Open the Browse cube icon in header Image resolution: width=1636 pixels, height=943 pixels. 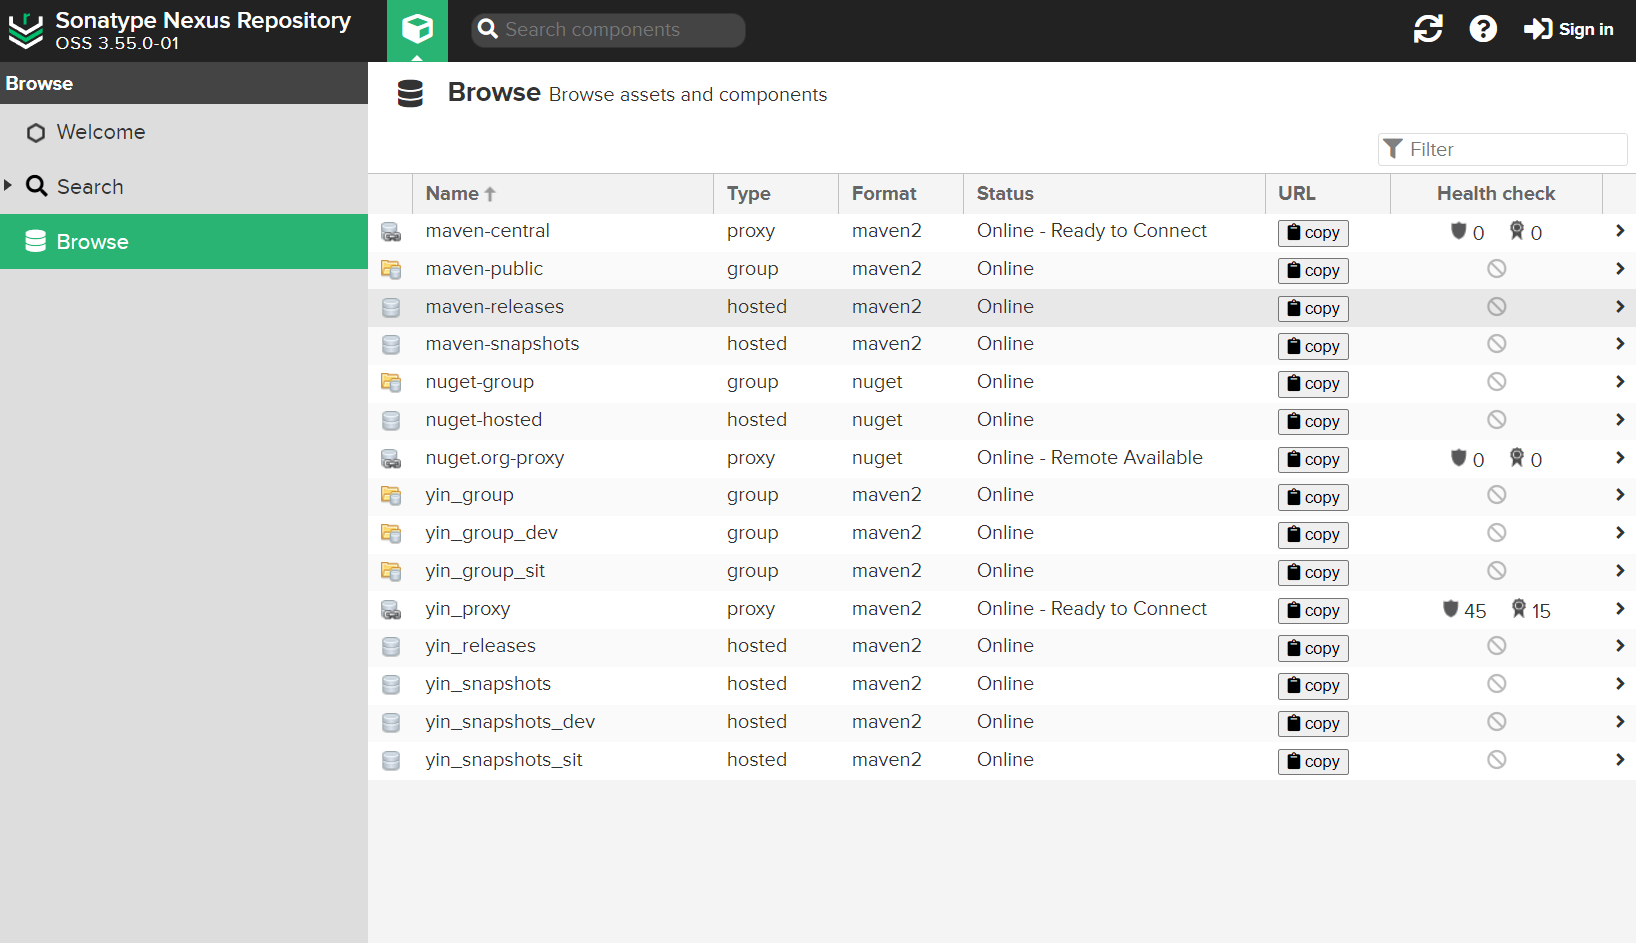tap(417, 30)
